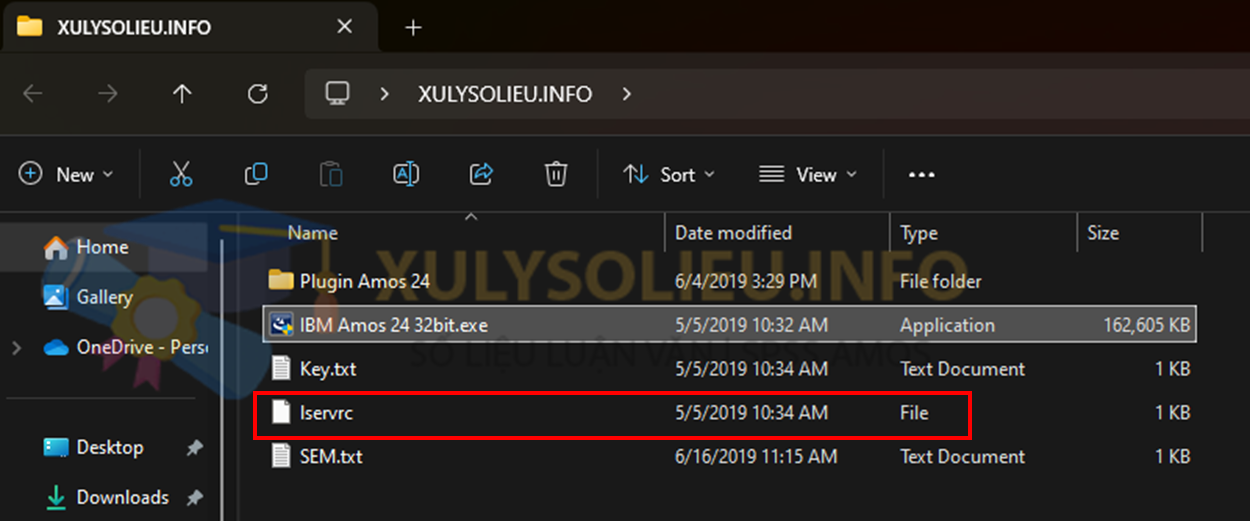Click the File folder type cell
The width and height of the screenshot is (1250, 521).
coord(941,281)
